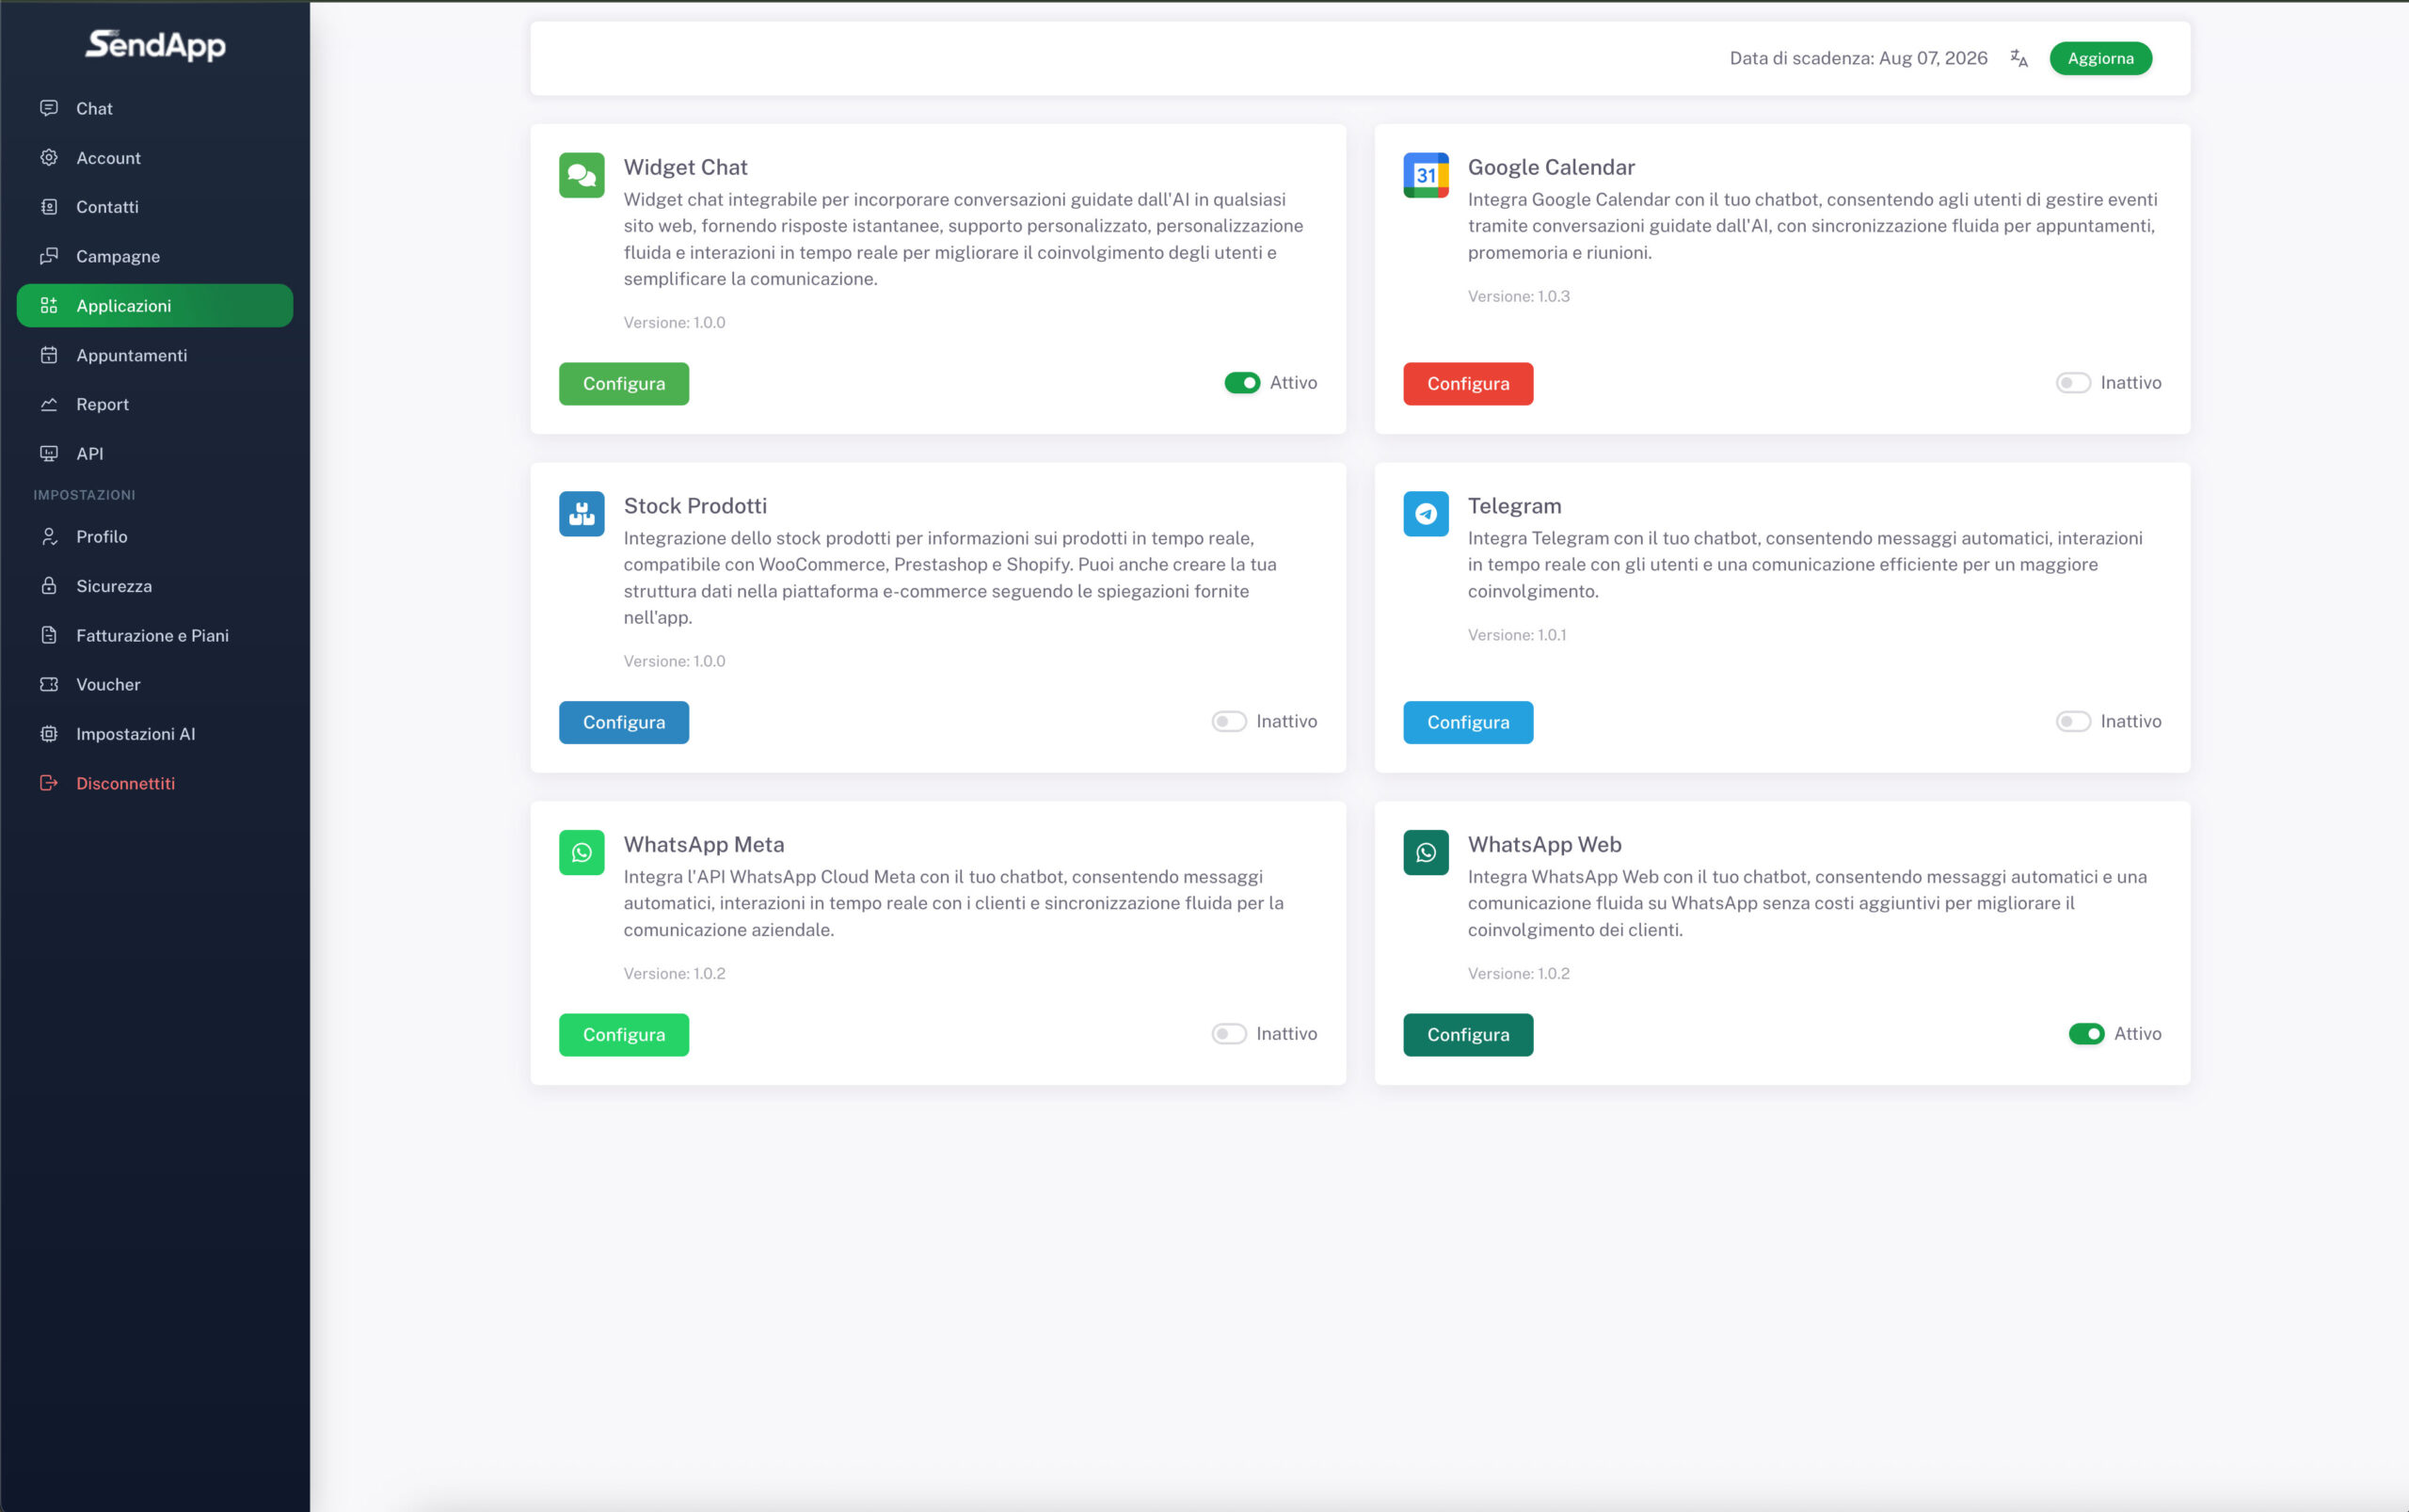Click Configura under WhatsApp Web
The image size is (2409, 1512).
tap(1468, 1035)
